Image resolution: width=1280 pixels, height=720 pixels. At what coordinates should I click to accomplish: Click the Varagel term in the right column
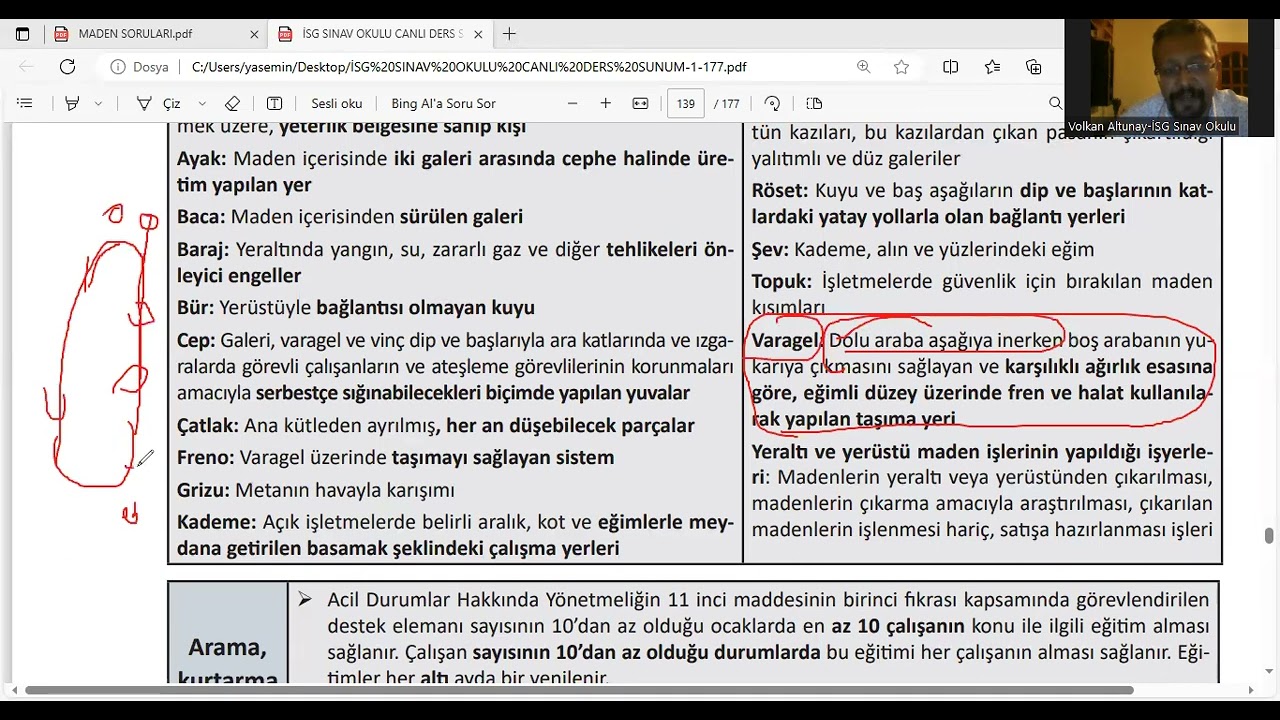tap(785, 340)
